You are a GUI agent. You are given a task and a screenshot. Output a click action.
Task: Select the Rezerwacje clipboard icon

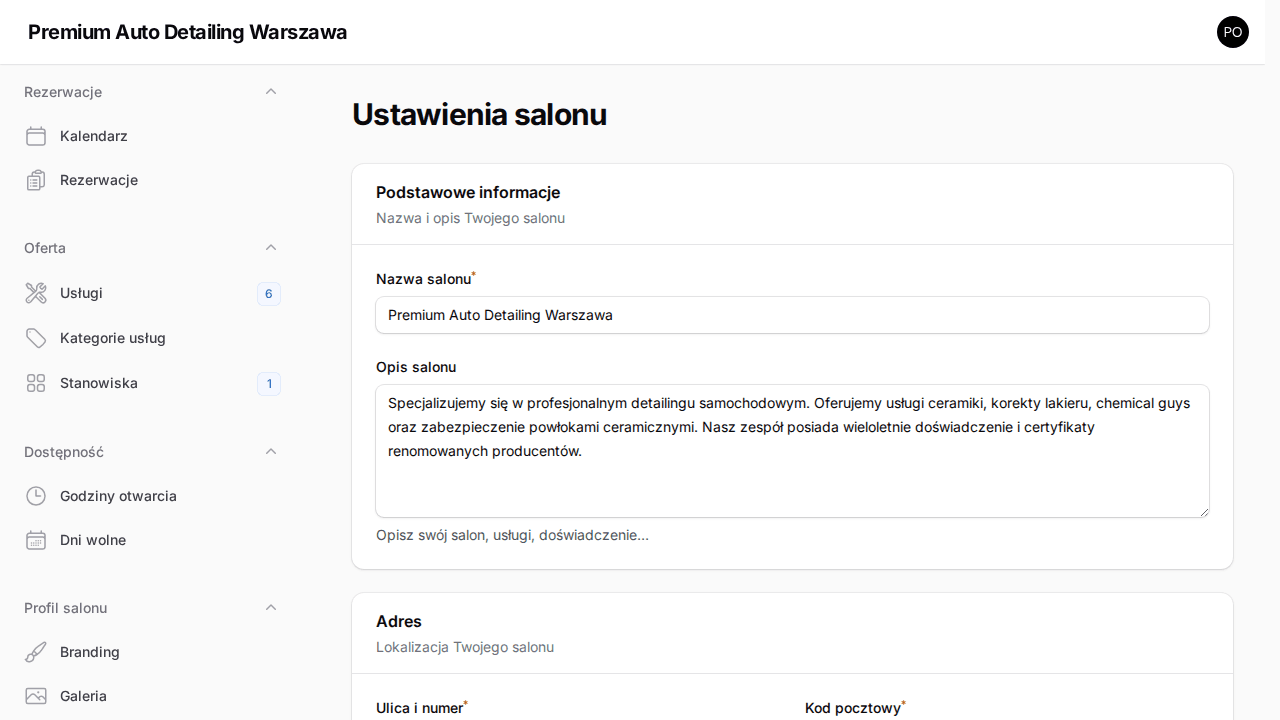click(x=36, y=180)
